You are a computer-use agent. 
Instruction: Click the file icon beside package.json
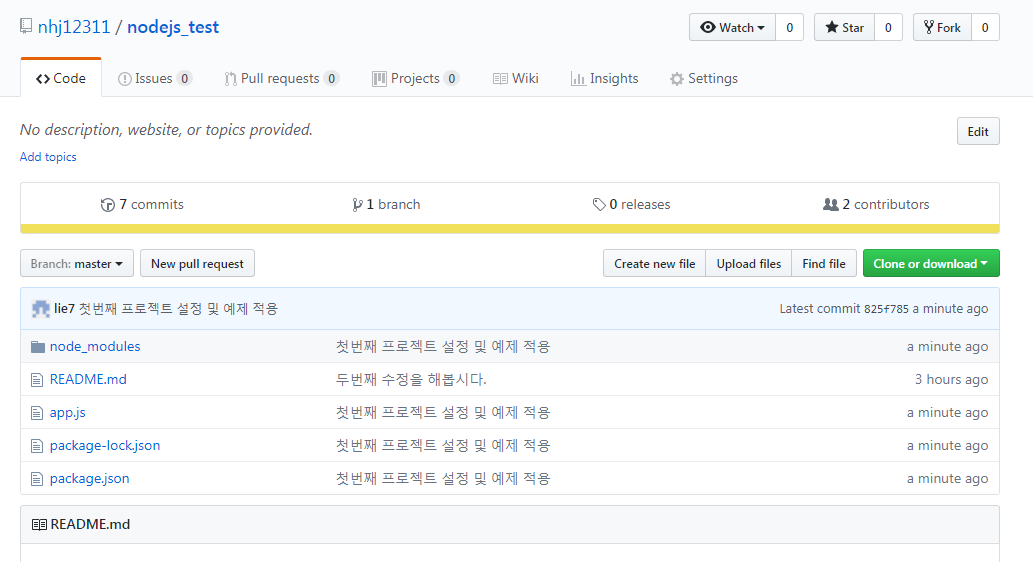[x=37, y=479]
